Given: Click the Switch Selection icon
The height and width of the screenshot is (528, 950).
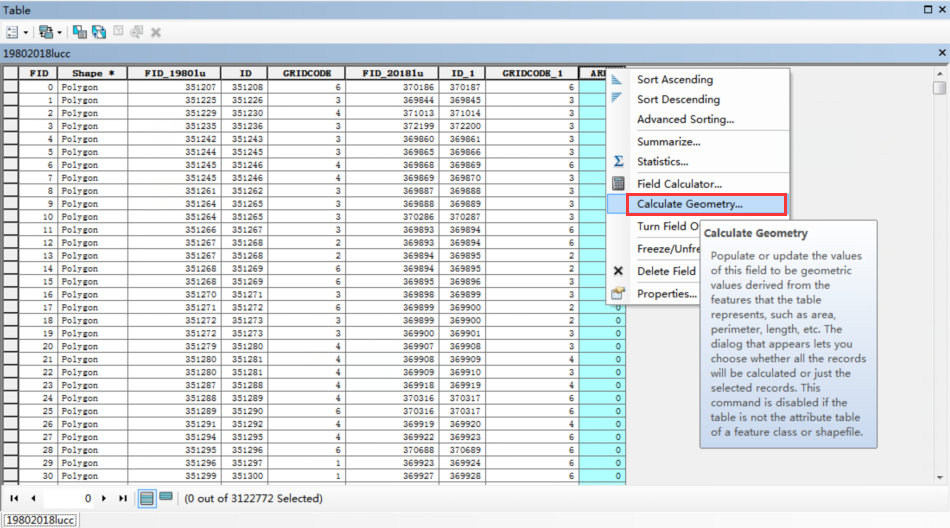Looking at the screenshot, I should pos(99,32).
